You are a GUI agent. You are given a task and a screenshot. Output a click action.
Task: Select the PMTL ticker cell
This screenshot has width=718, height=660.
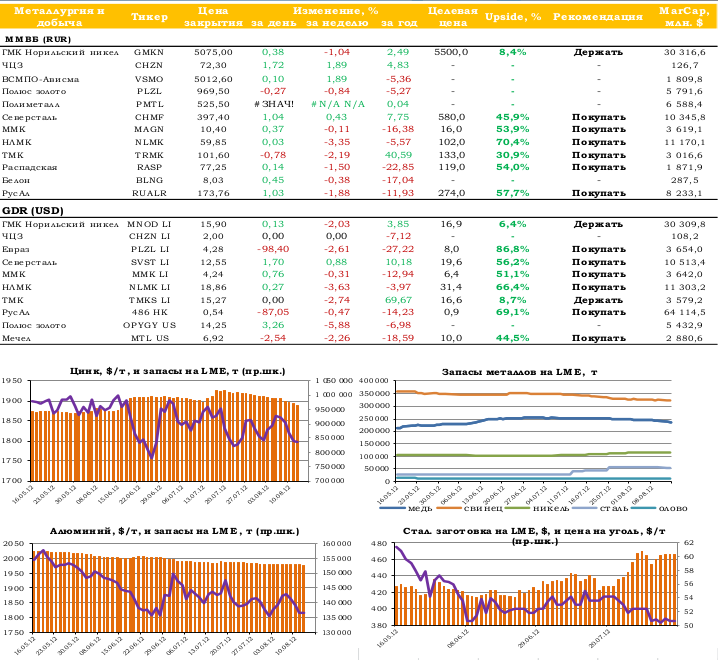coord(150,104)
